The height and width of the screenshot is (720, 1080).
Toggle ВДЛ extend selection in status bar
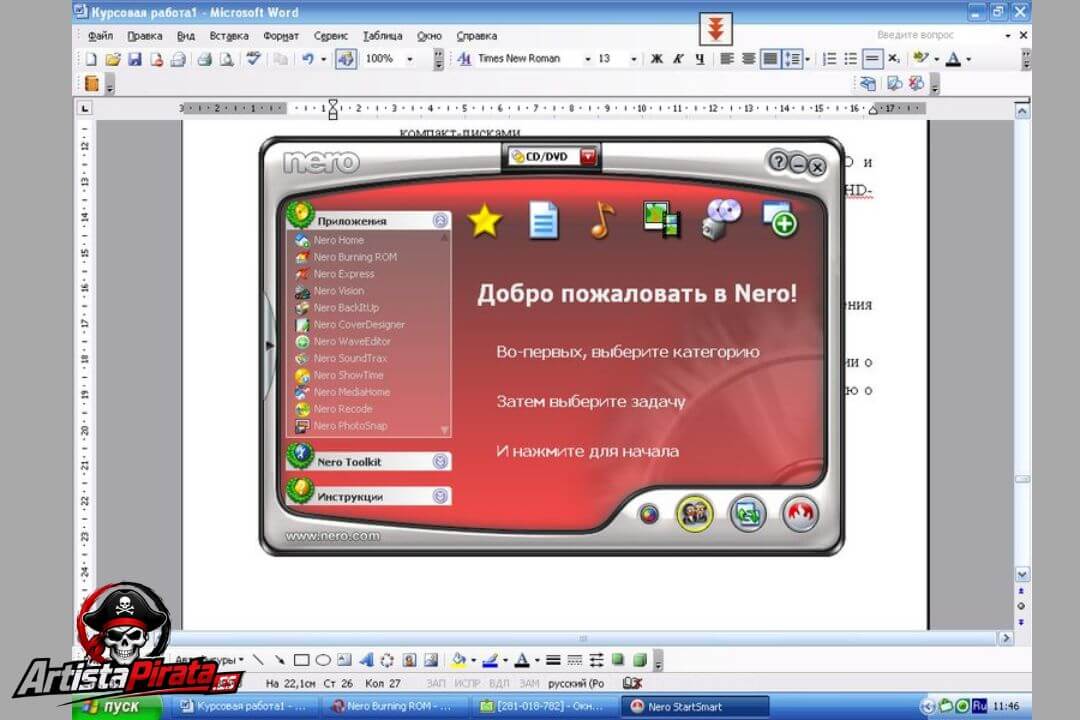(x=499, y=683)
